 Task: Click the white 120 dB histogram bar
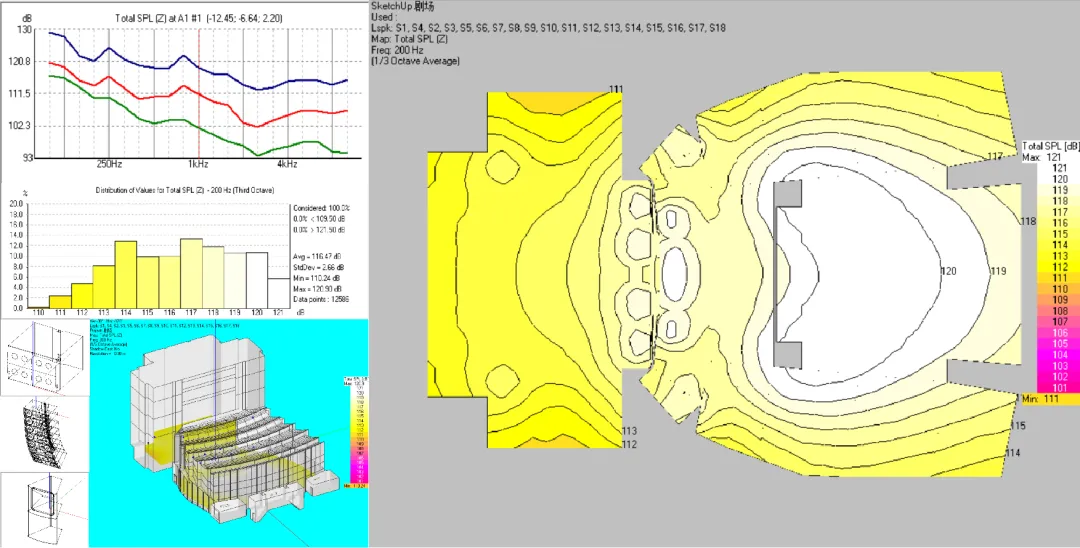point(256,280)
